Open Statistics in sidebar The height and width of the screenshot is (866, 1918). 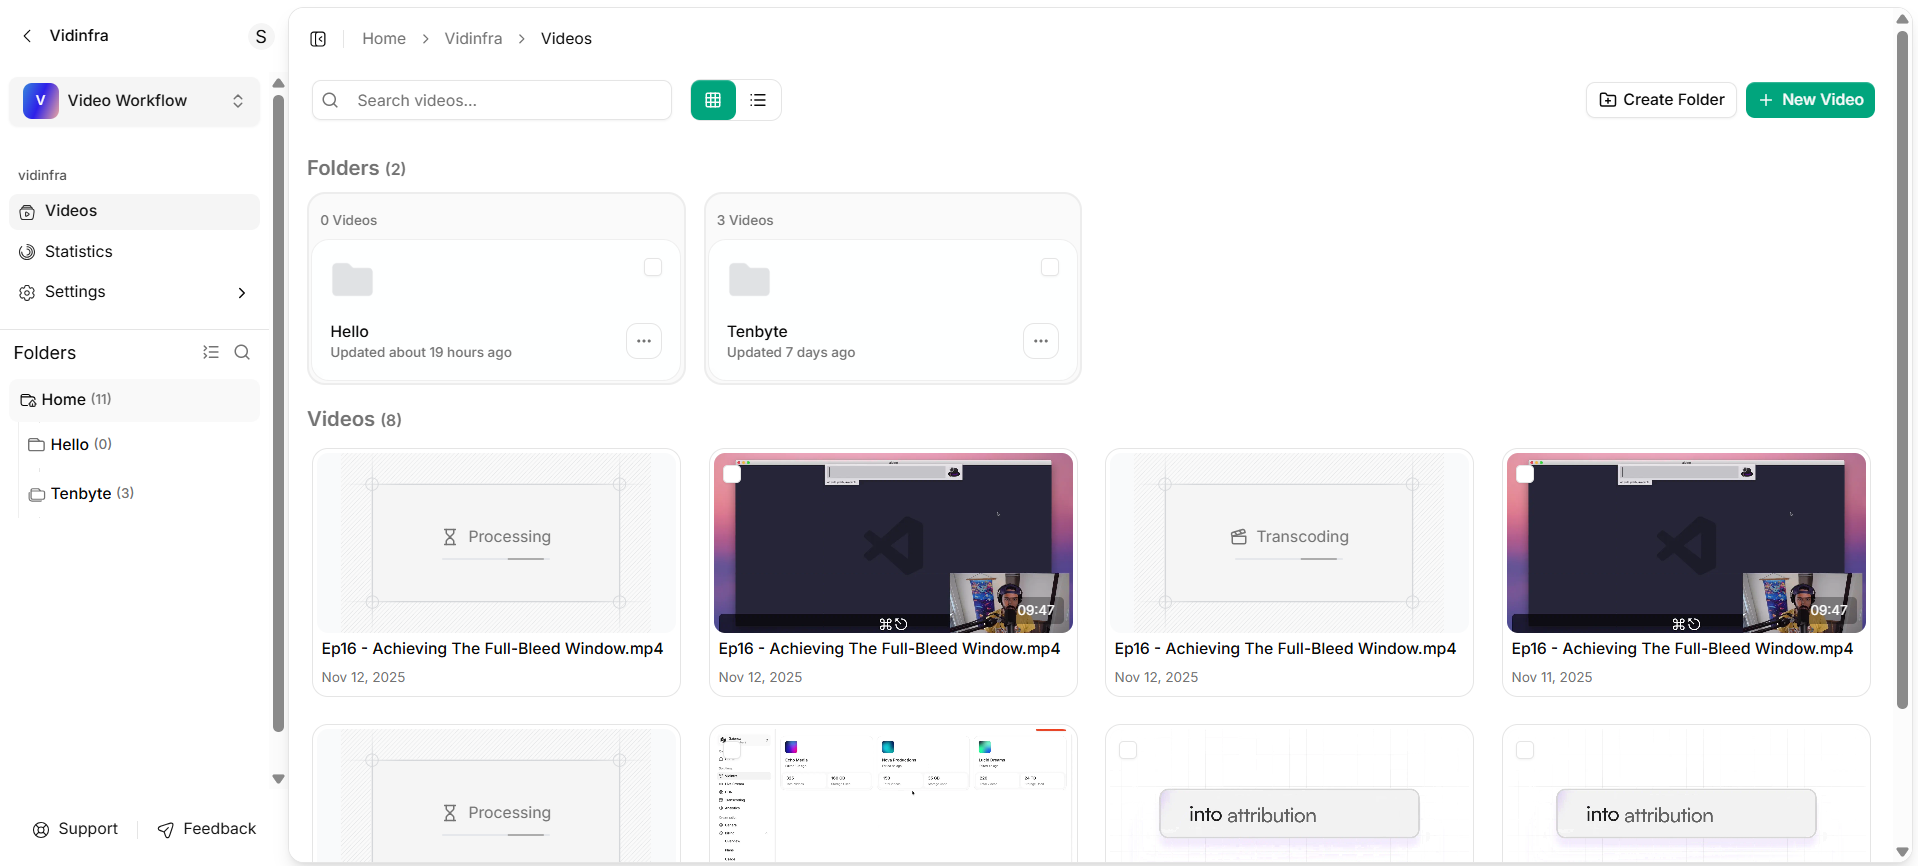[134, 252]
